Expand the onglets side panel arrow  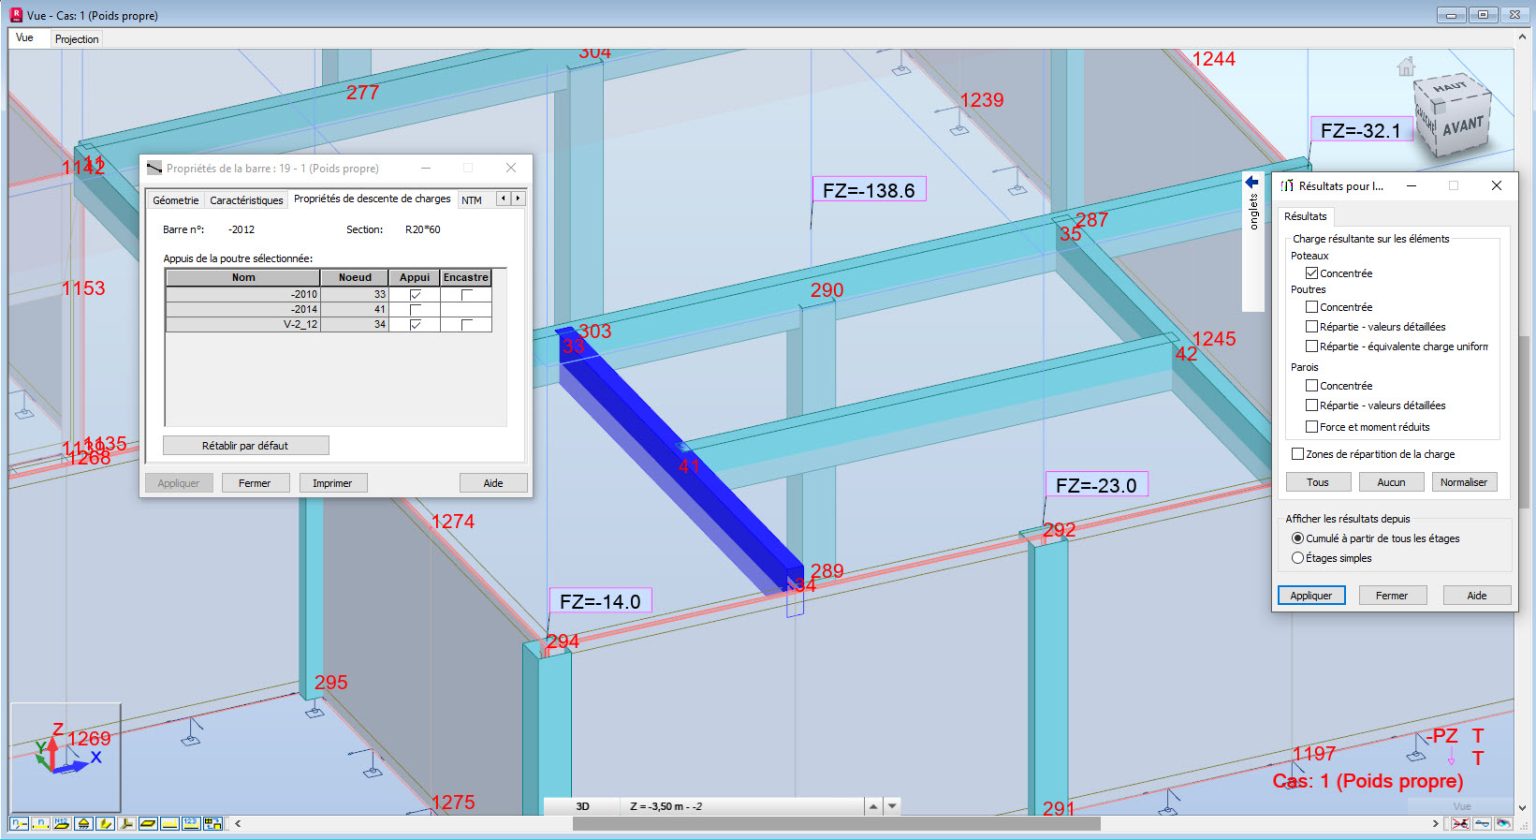click(x=1251, y=181)
